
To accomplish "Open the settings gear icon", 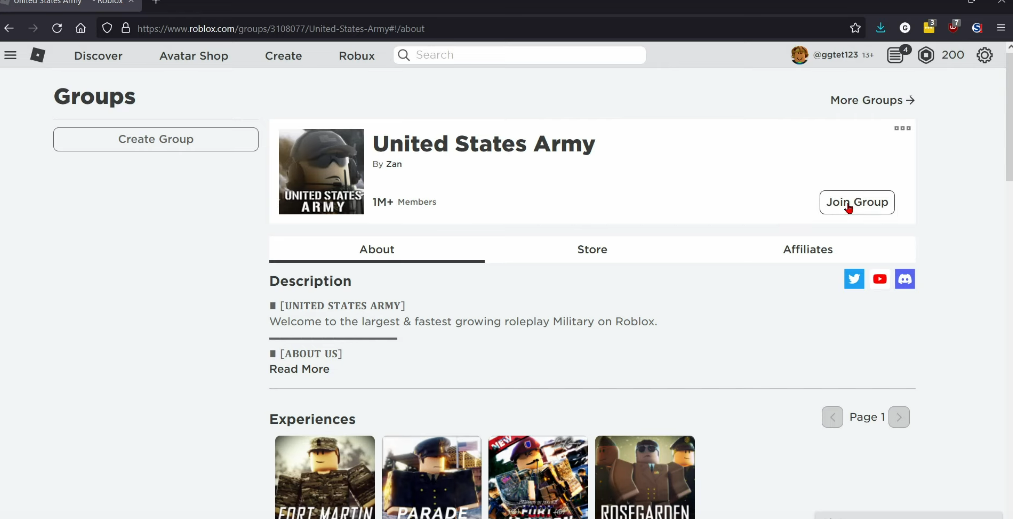I will [x=985, y=55].
